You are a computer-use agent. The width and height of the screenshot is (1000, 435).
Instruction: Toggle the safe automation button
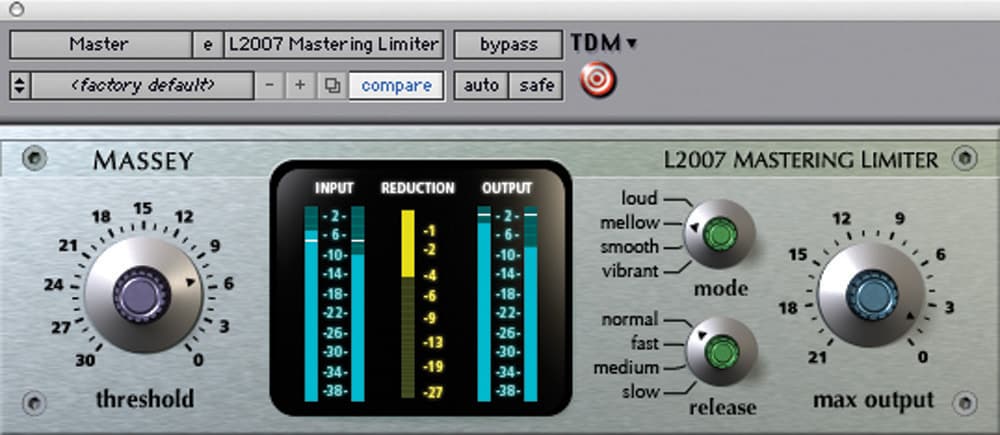click(536, 85)
